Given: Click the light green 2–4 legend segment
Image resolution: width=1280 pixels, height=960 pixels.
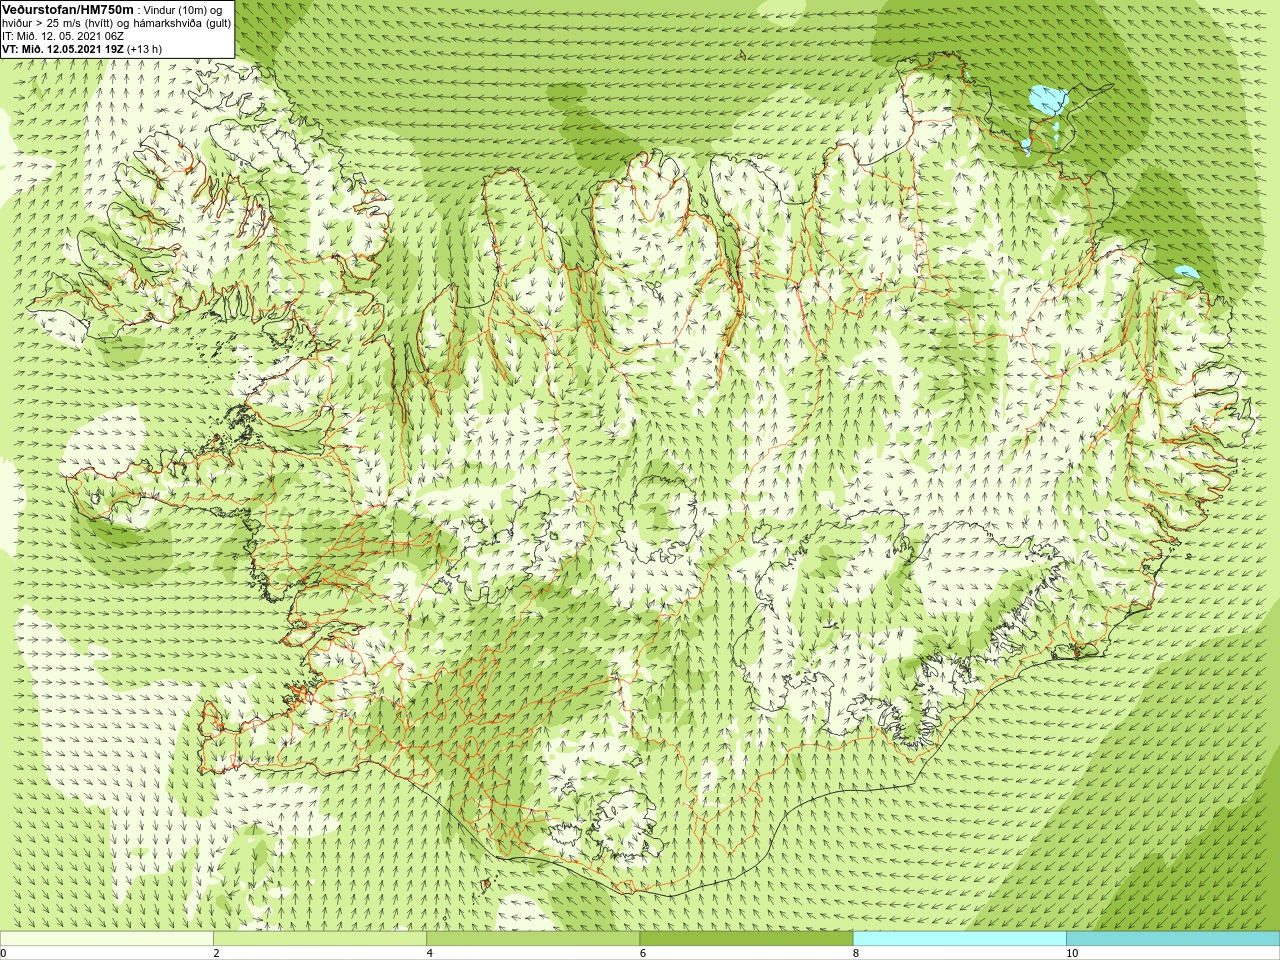Looking at the screenshot, I should 320,939.
